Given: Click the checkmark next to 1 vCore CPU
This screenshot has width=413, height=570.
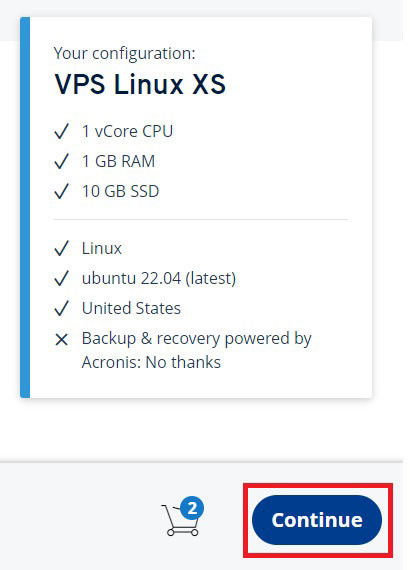Looking at the screenshot, I should 61,131.
